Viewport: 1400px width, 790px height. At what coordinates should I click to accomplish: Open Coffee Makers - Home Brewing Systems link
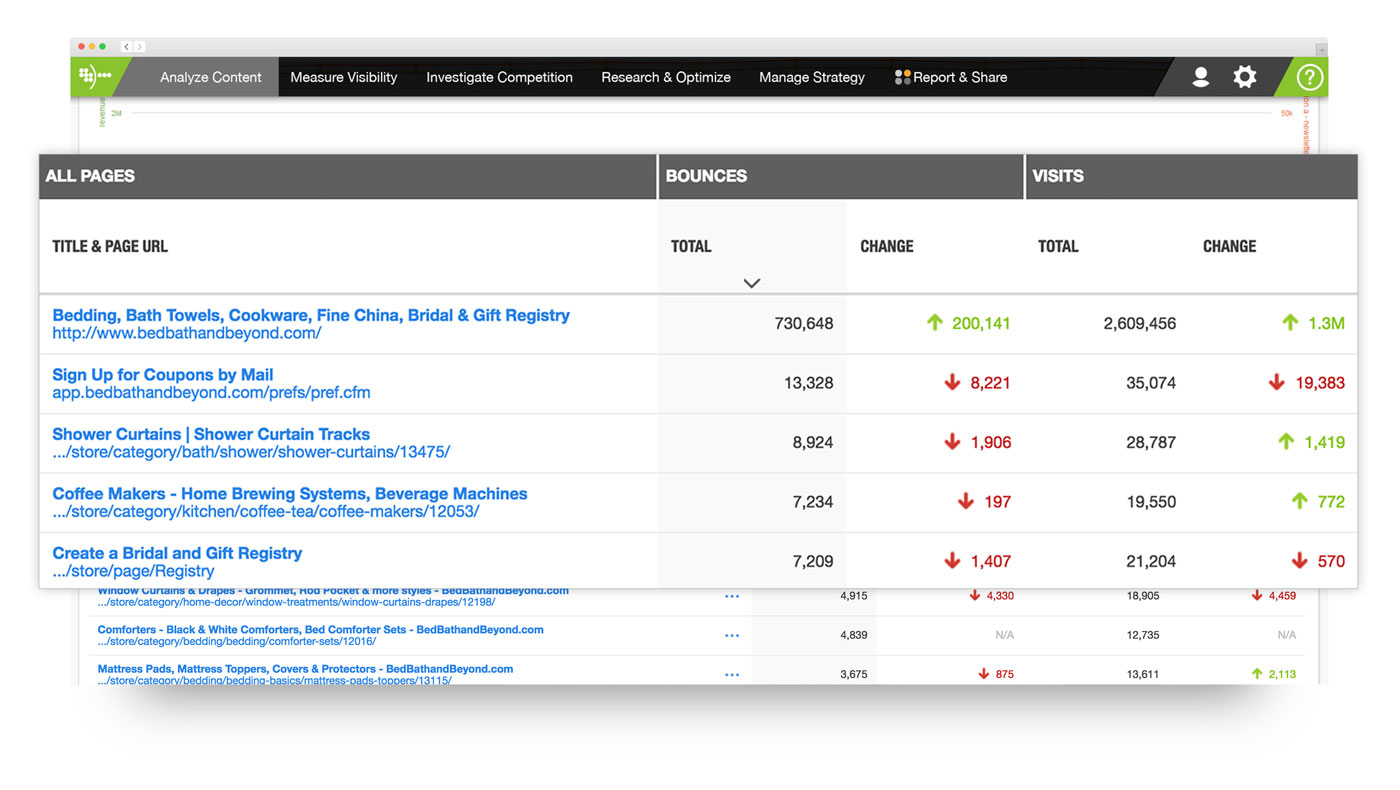[290, 494]
